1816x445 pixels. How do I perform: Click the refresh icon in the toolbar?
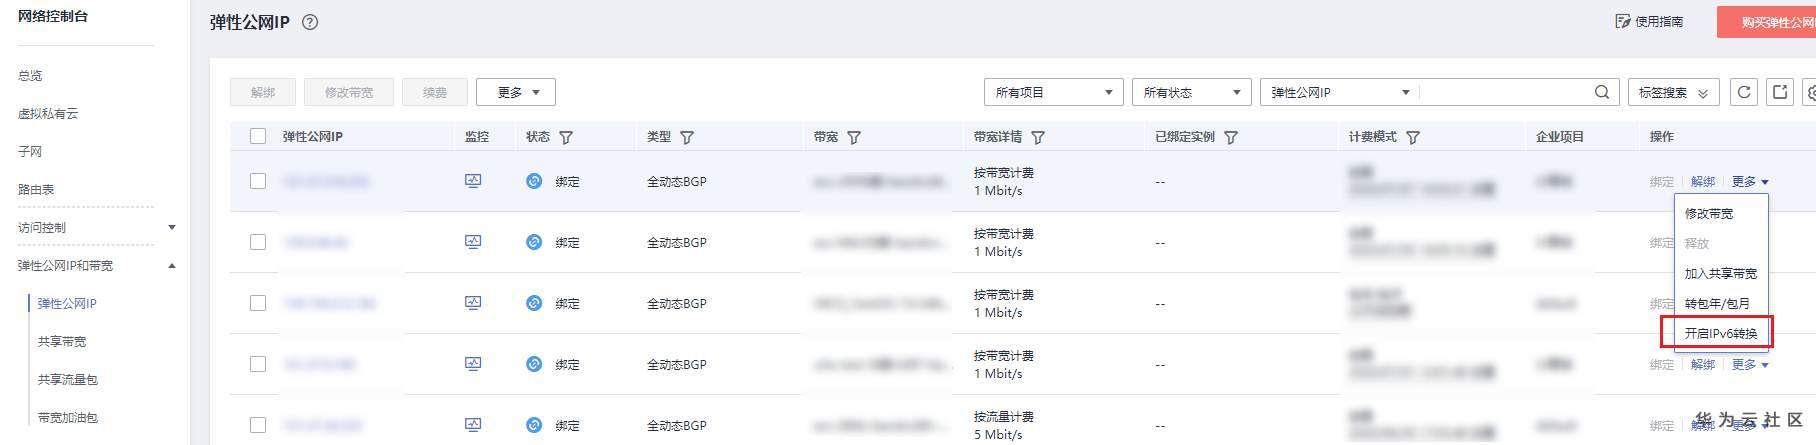click(x=1744, y=92)
